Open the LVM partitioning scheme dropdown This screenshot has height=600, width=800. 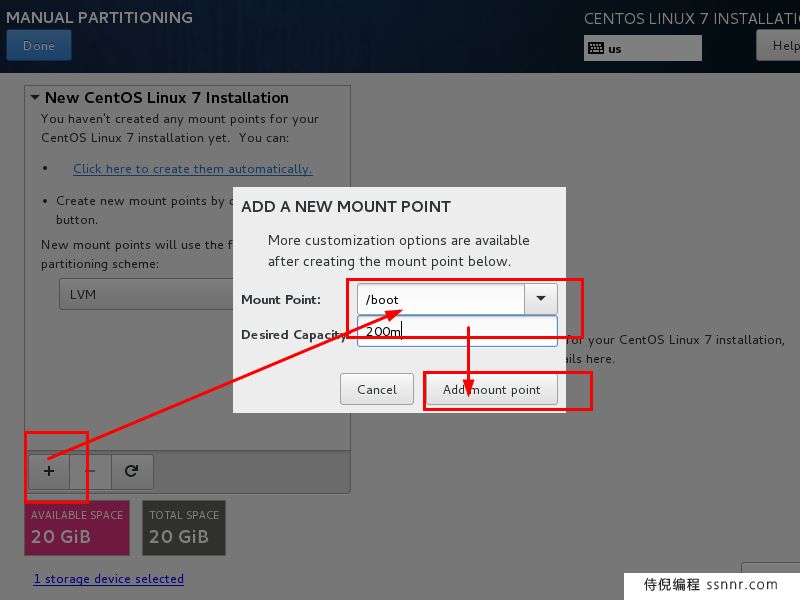point(146,294)
